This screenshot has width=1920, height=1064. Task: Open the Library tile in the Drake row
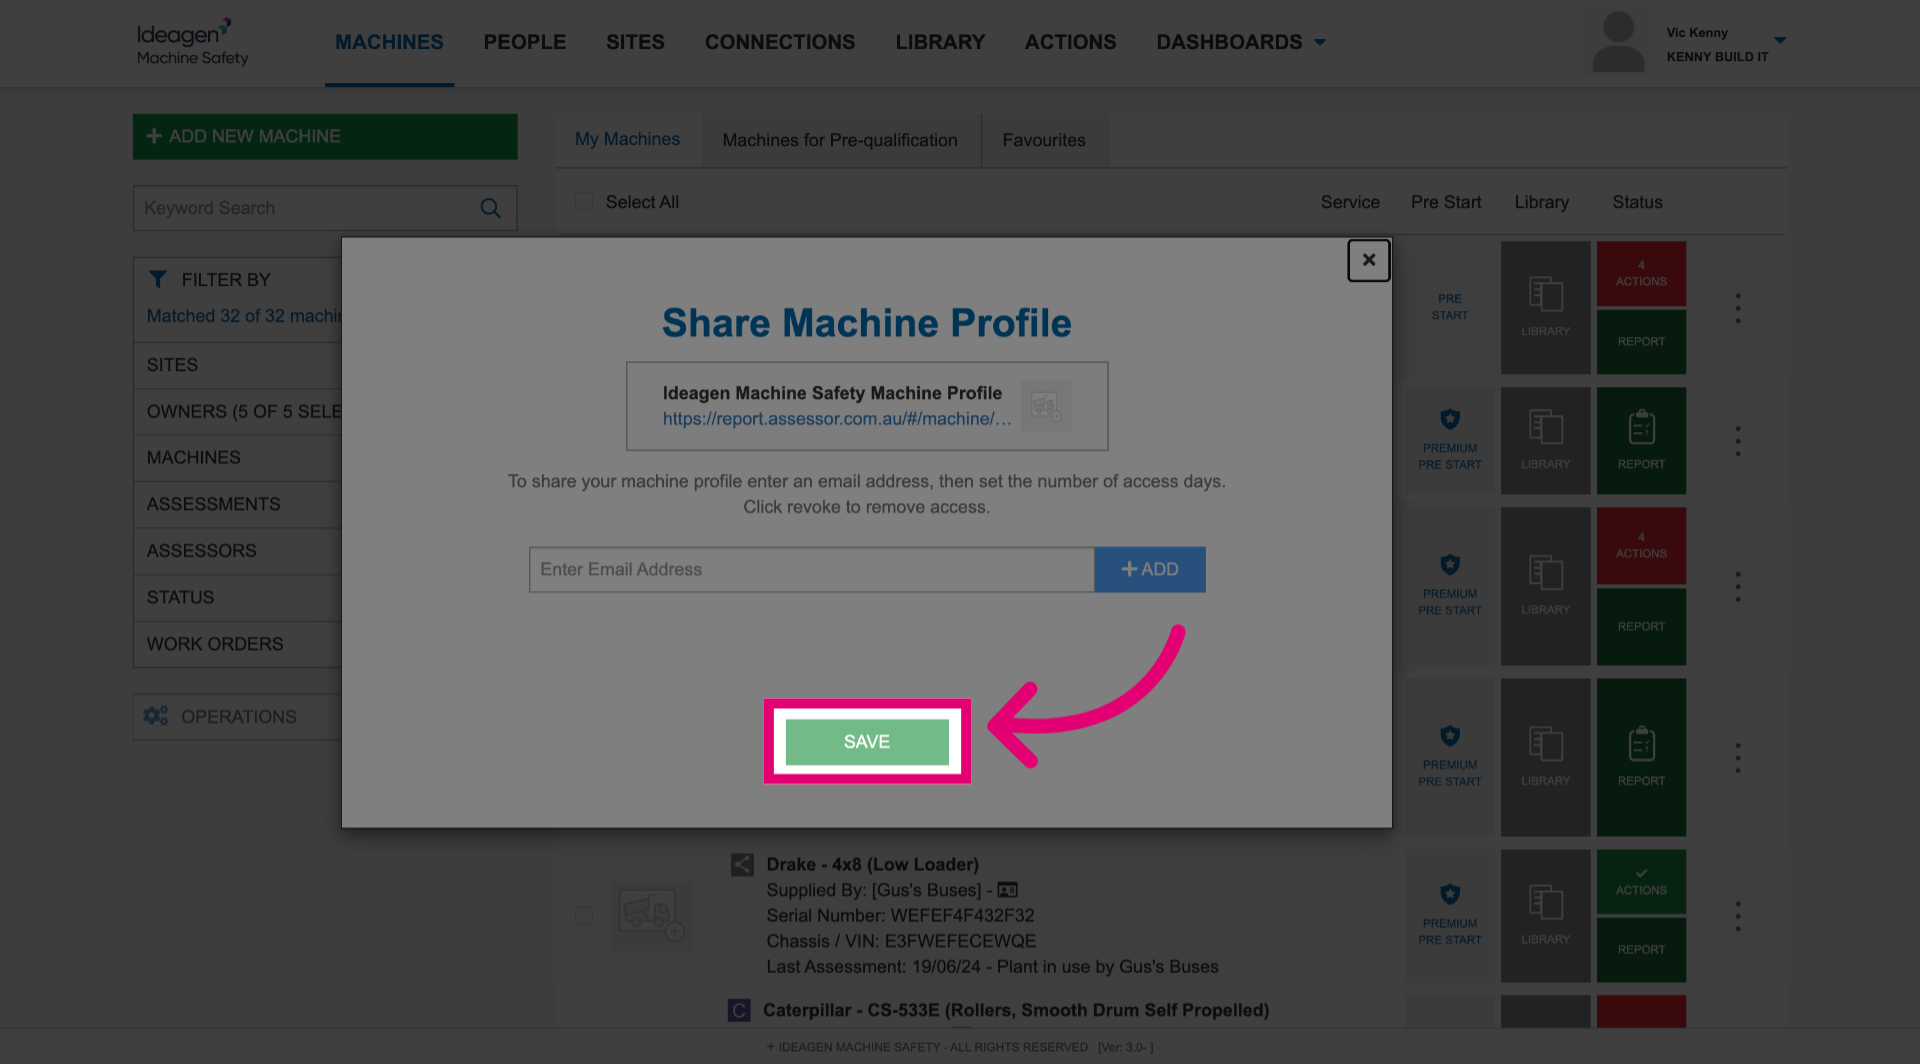pyautogui.click(x=1545, y=915)
